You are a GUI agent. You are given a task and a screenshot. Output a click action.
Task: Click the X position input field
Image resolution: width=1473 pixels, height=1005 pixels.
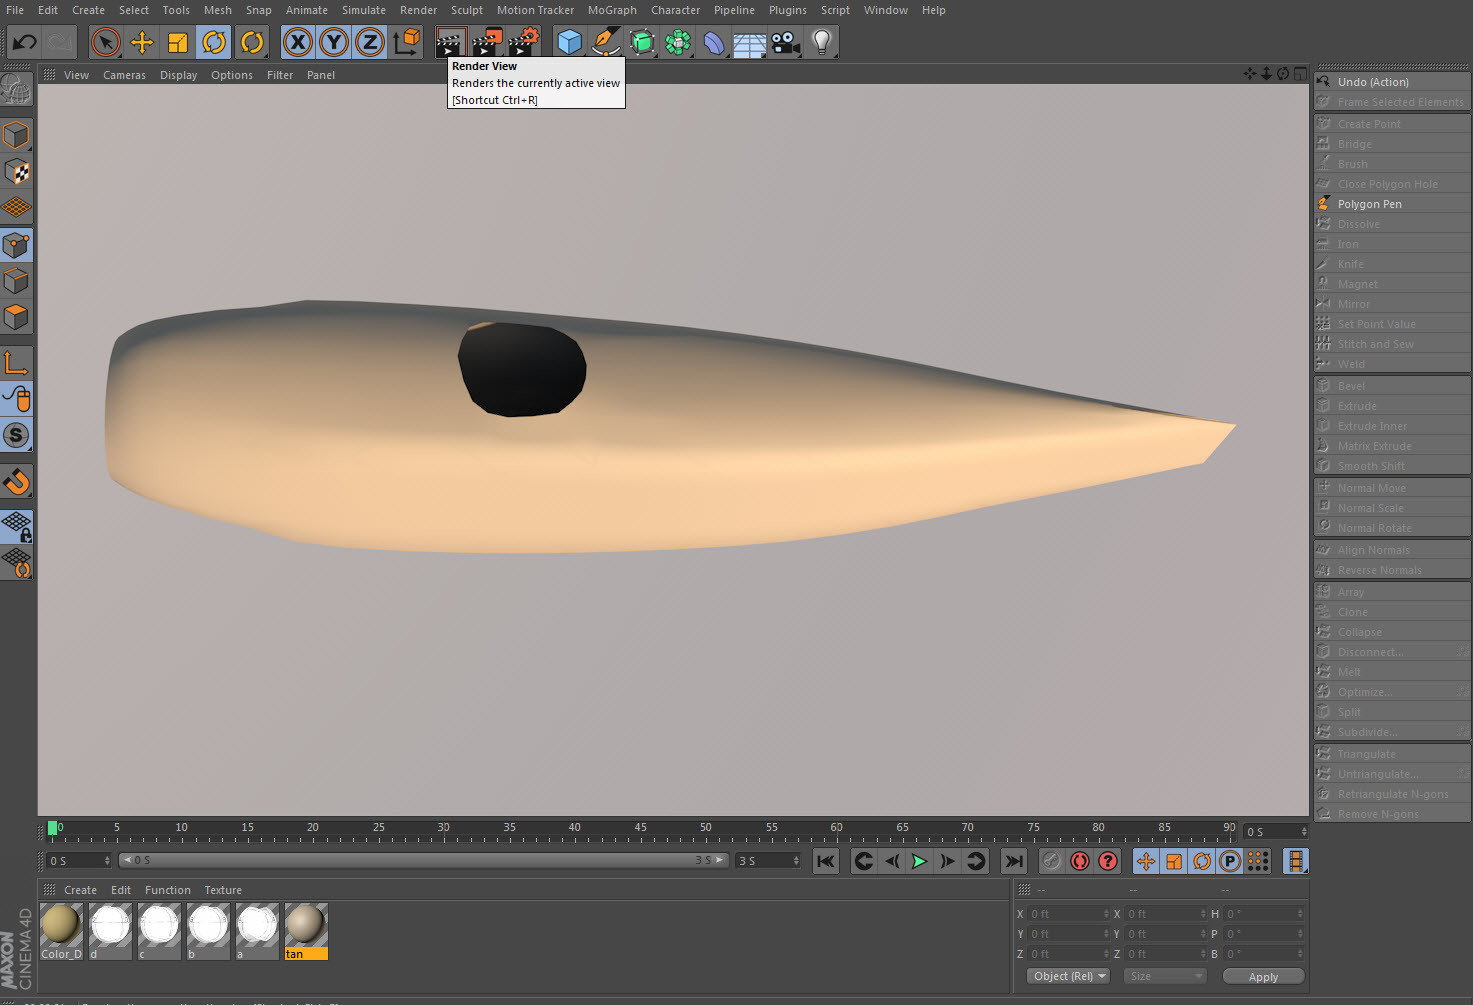pos(1068,914)
